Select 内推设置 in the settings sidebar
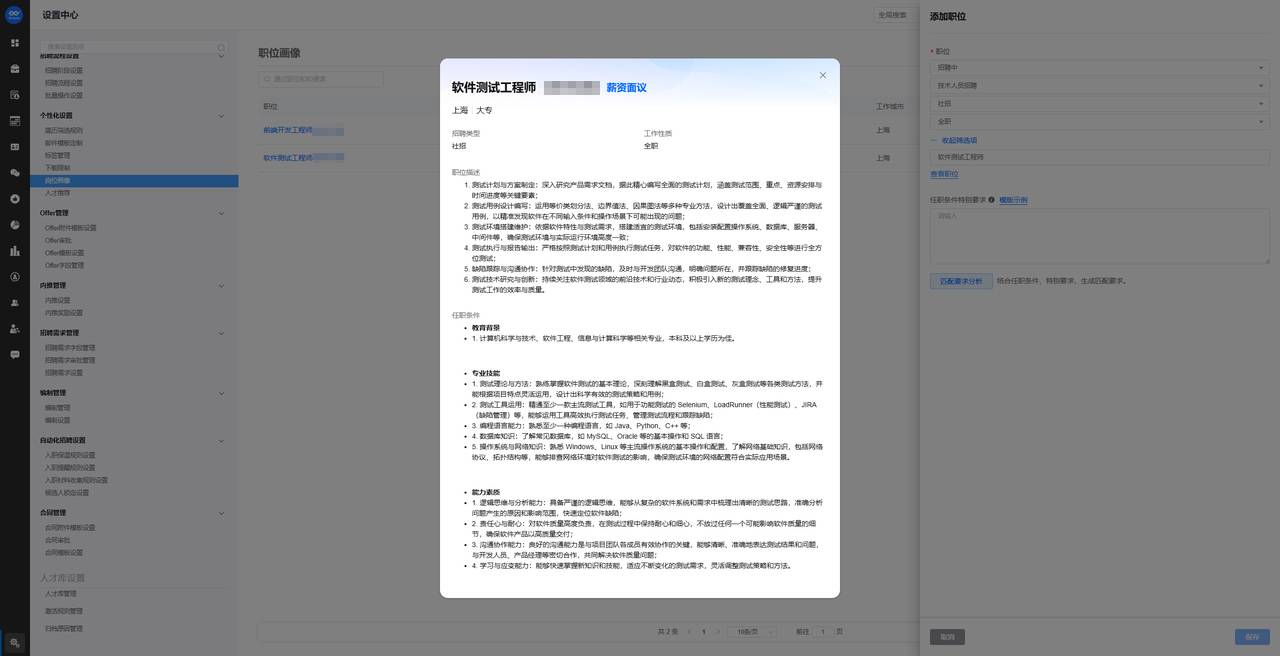 pos(57,300)
